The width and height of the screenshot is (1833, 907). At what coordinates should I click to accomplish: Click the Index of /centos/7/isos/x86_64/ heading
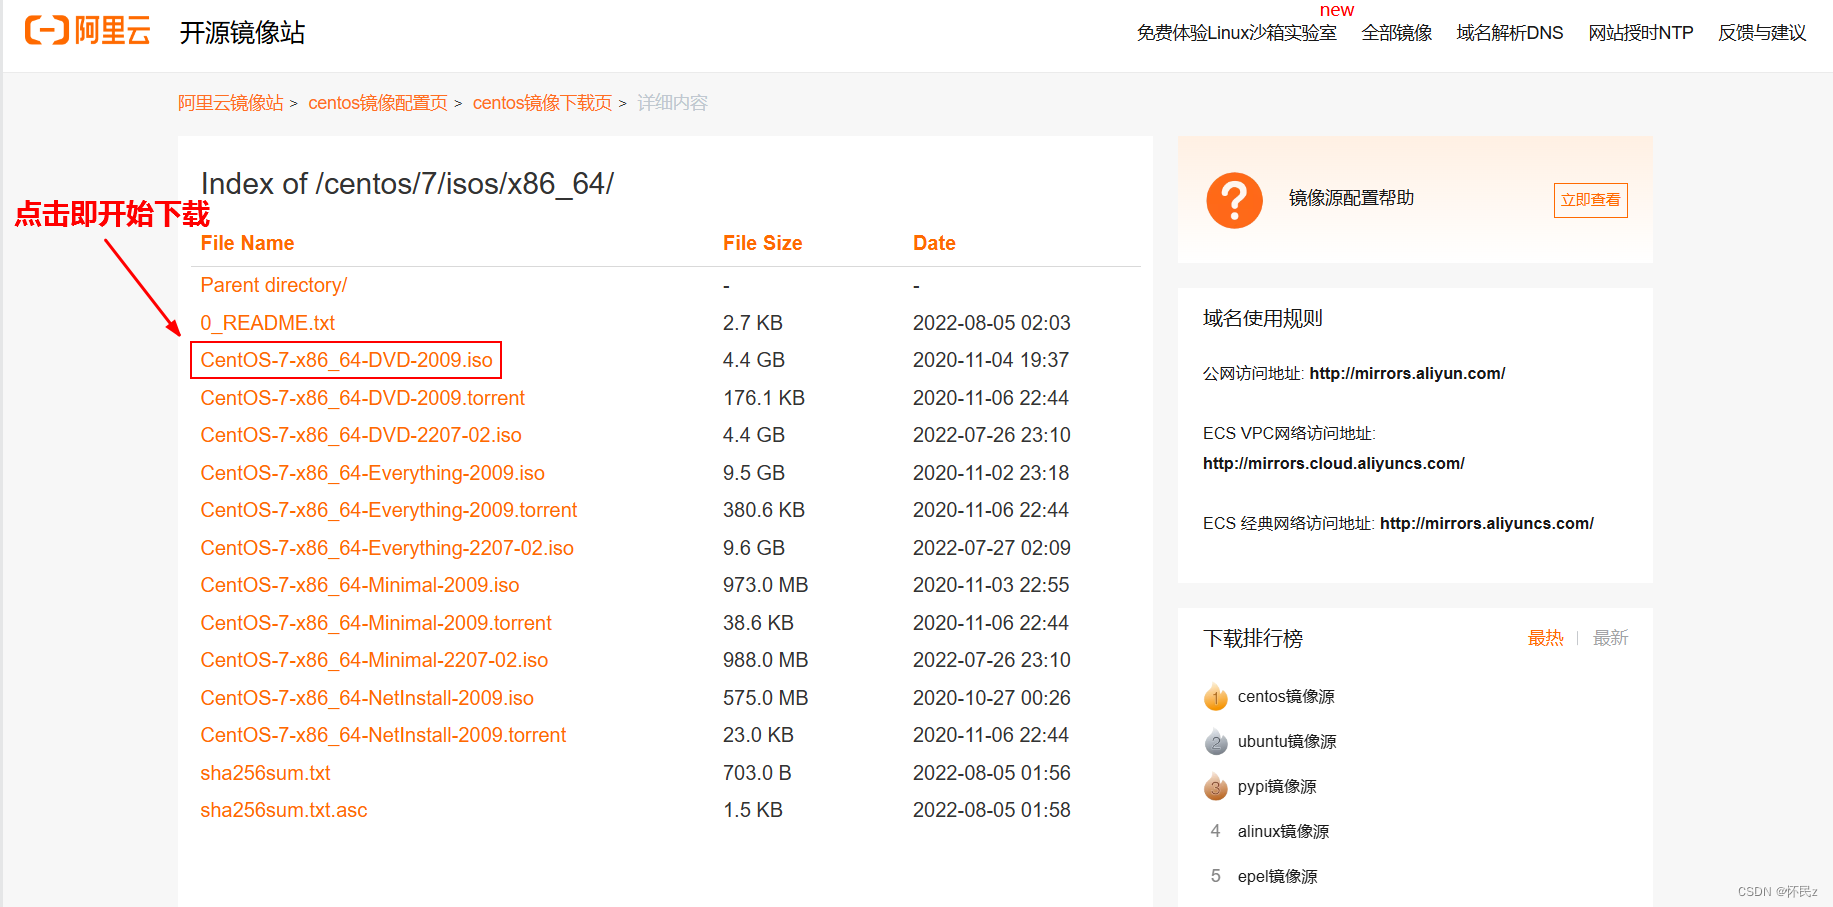[407, 184]
